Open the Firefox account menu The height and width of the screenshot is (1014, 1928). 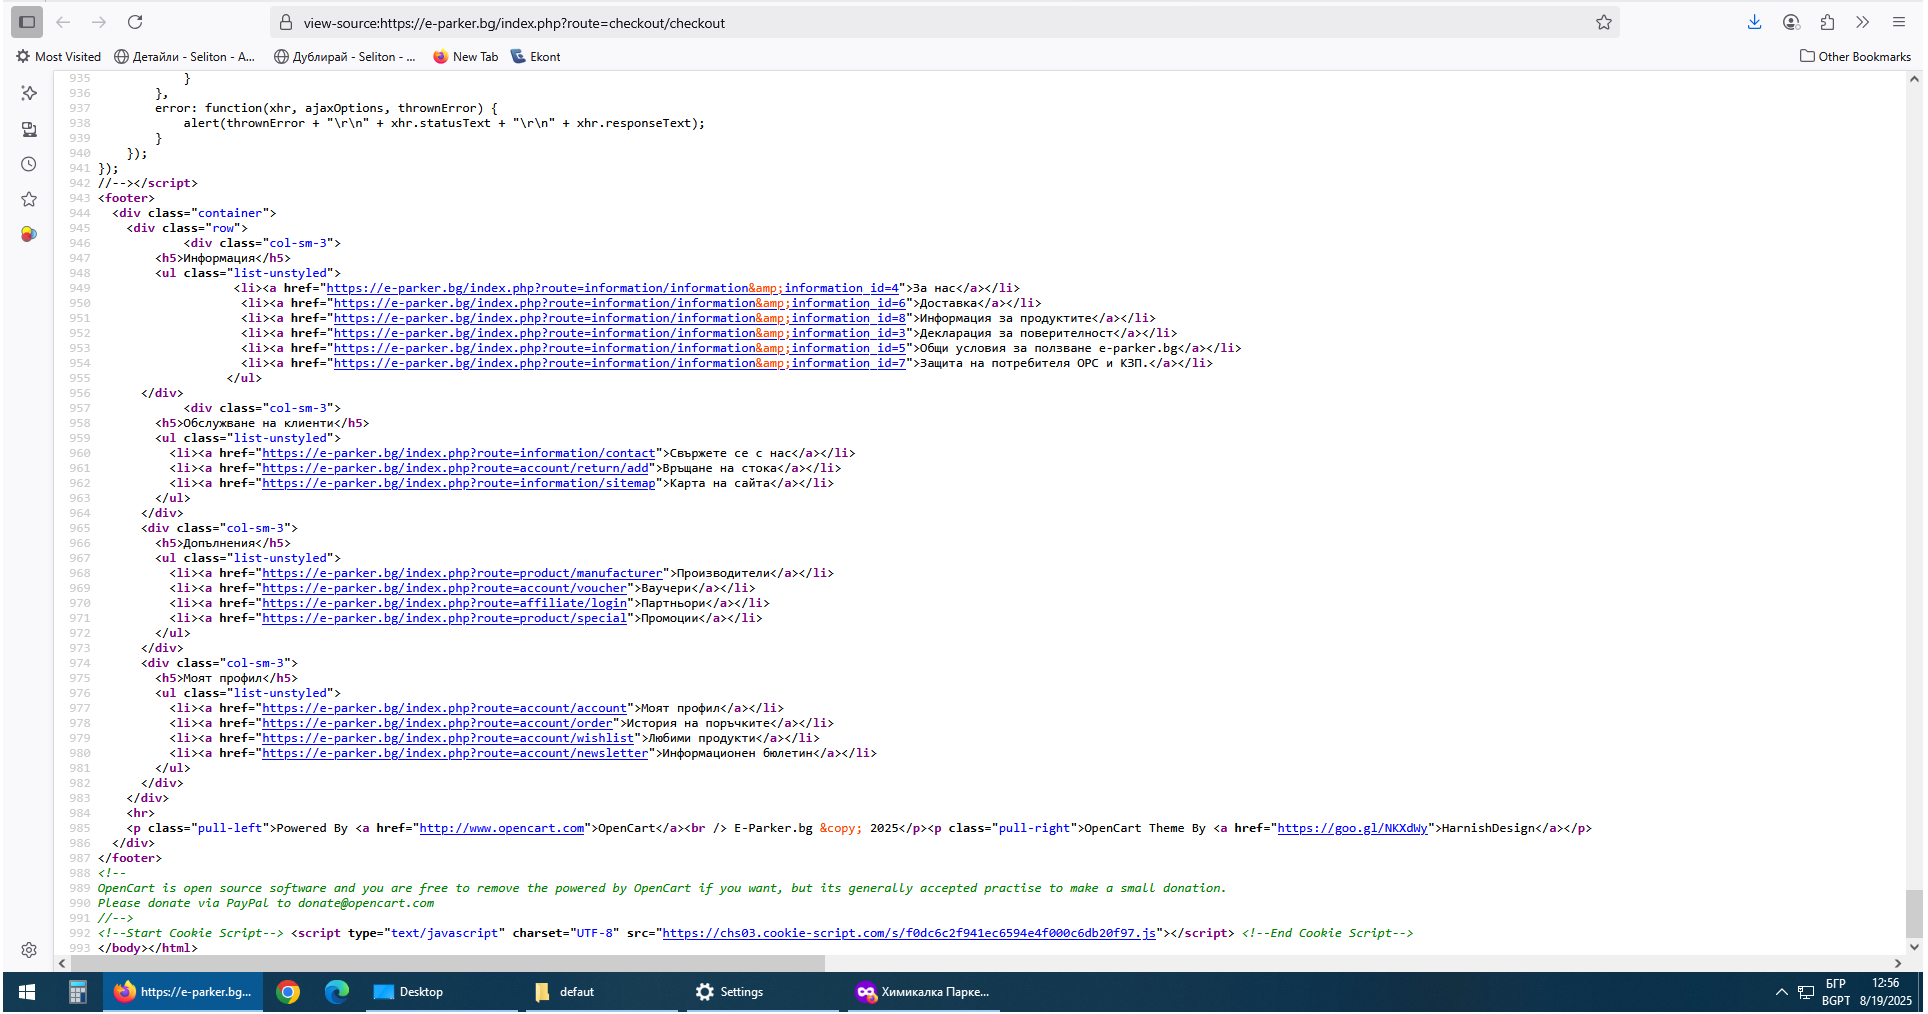(1791, 22)
